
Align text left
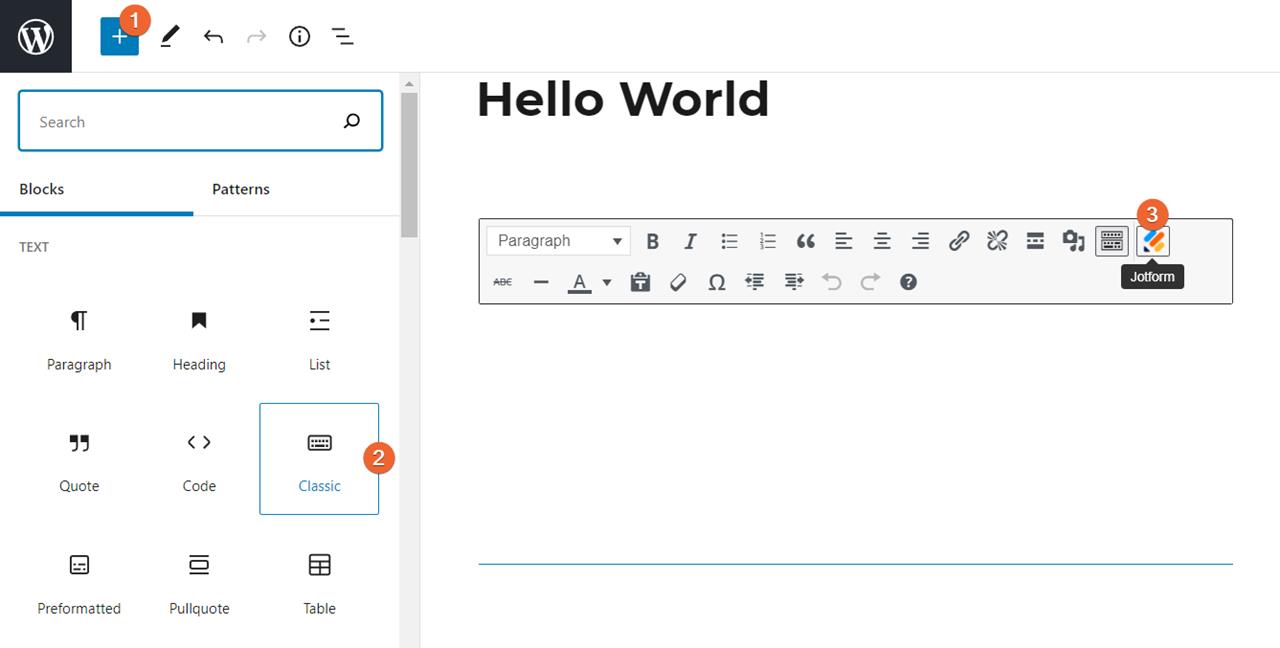click(844, 241)
